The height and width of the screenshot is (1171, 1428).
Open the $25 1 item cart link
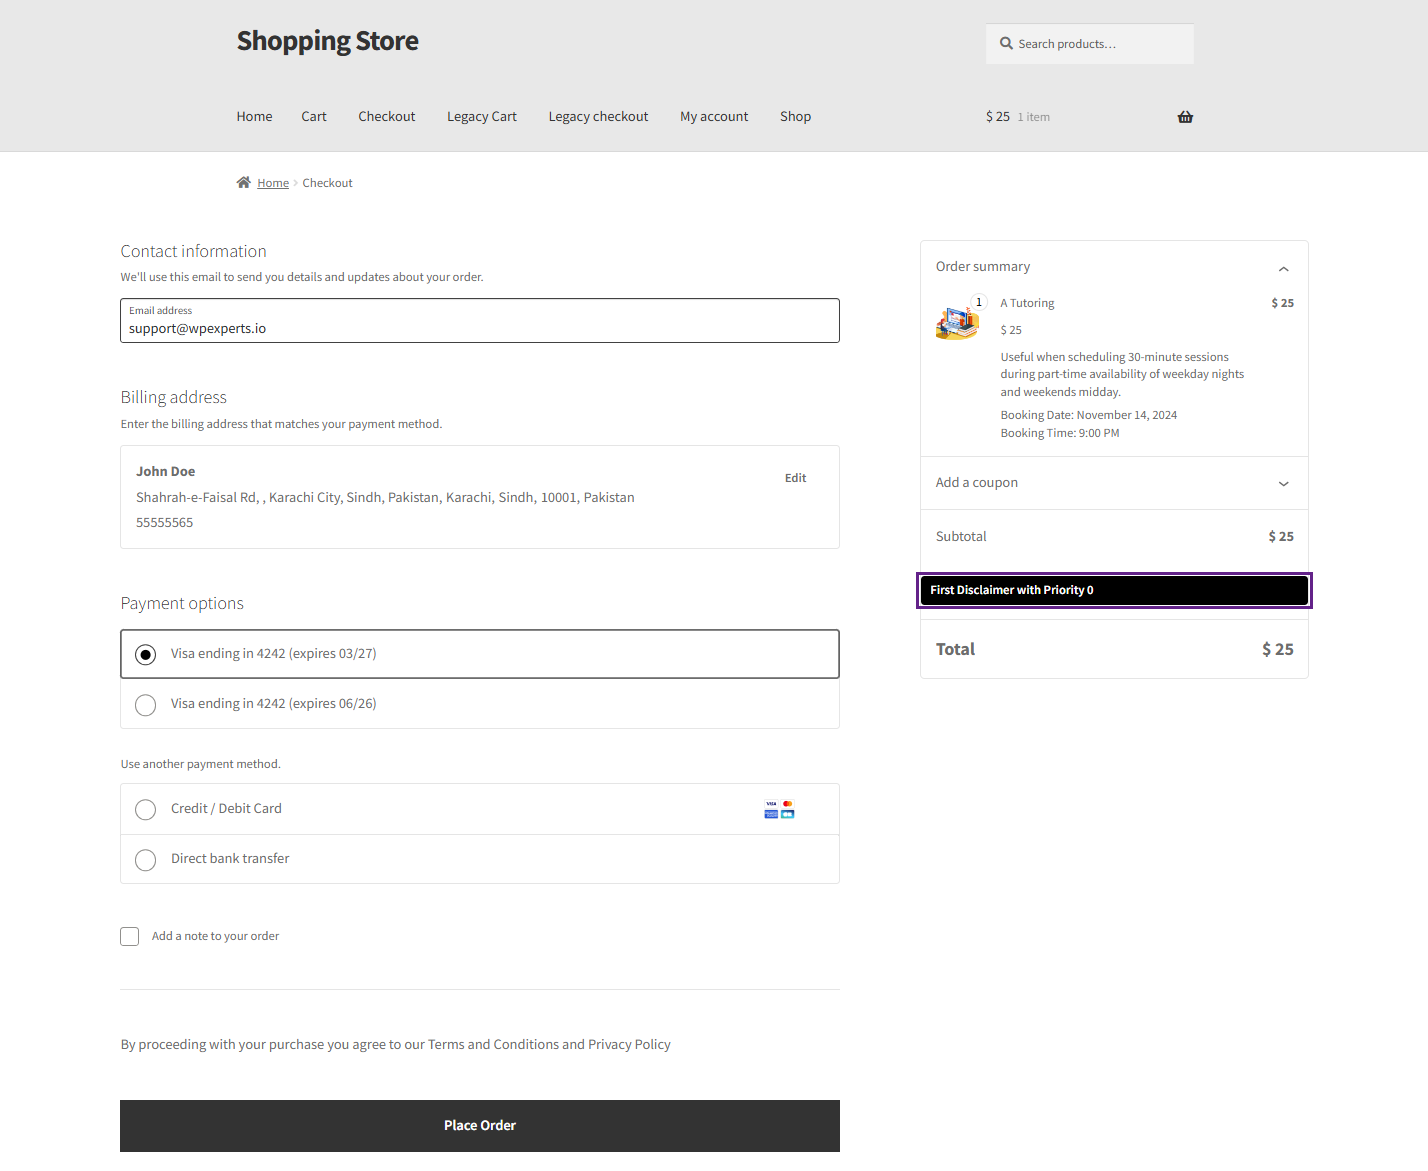[x=1018, y=117]
